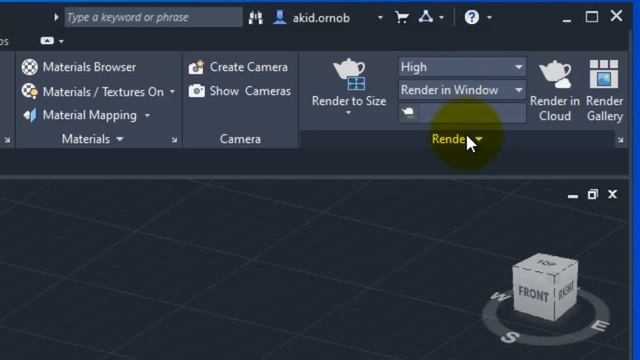The width and height of the screenshot is (640, 360).
Task: Click the Create Camera tool
Action: coord(238,67)
